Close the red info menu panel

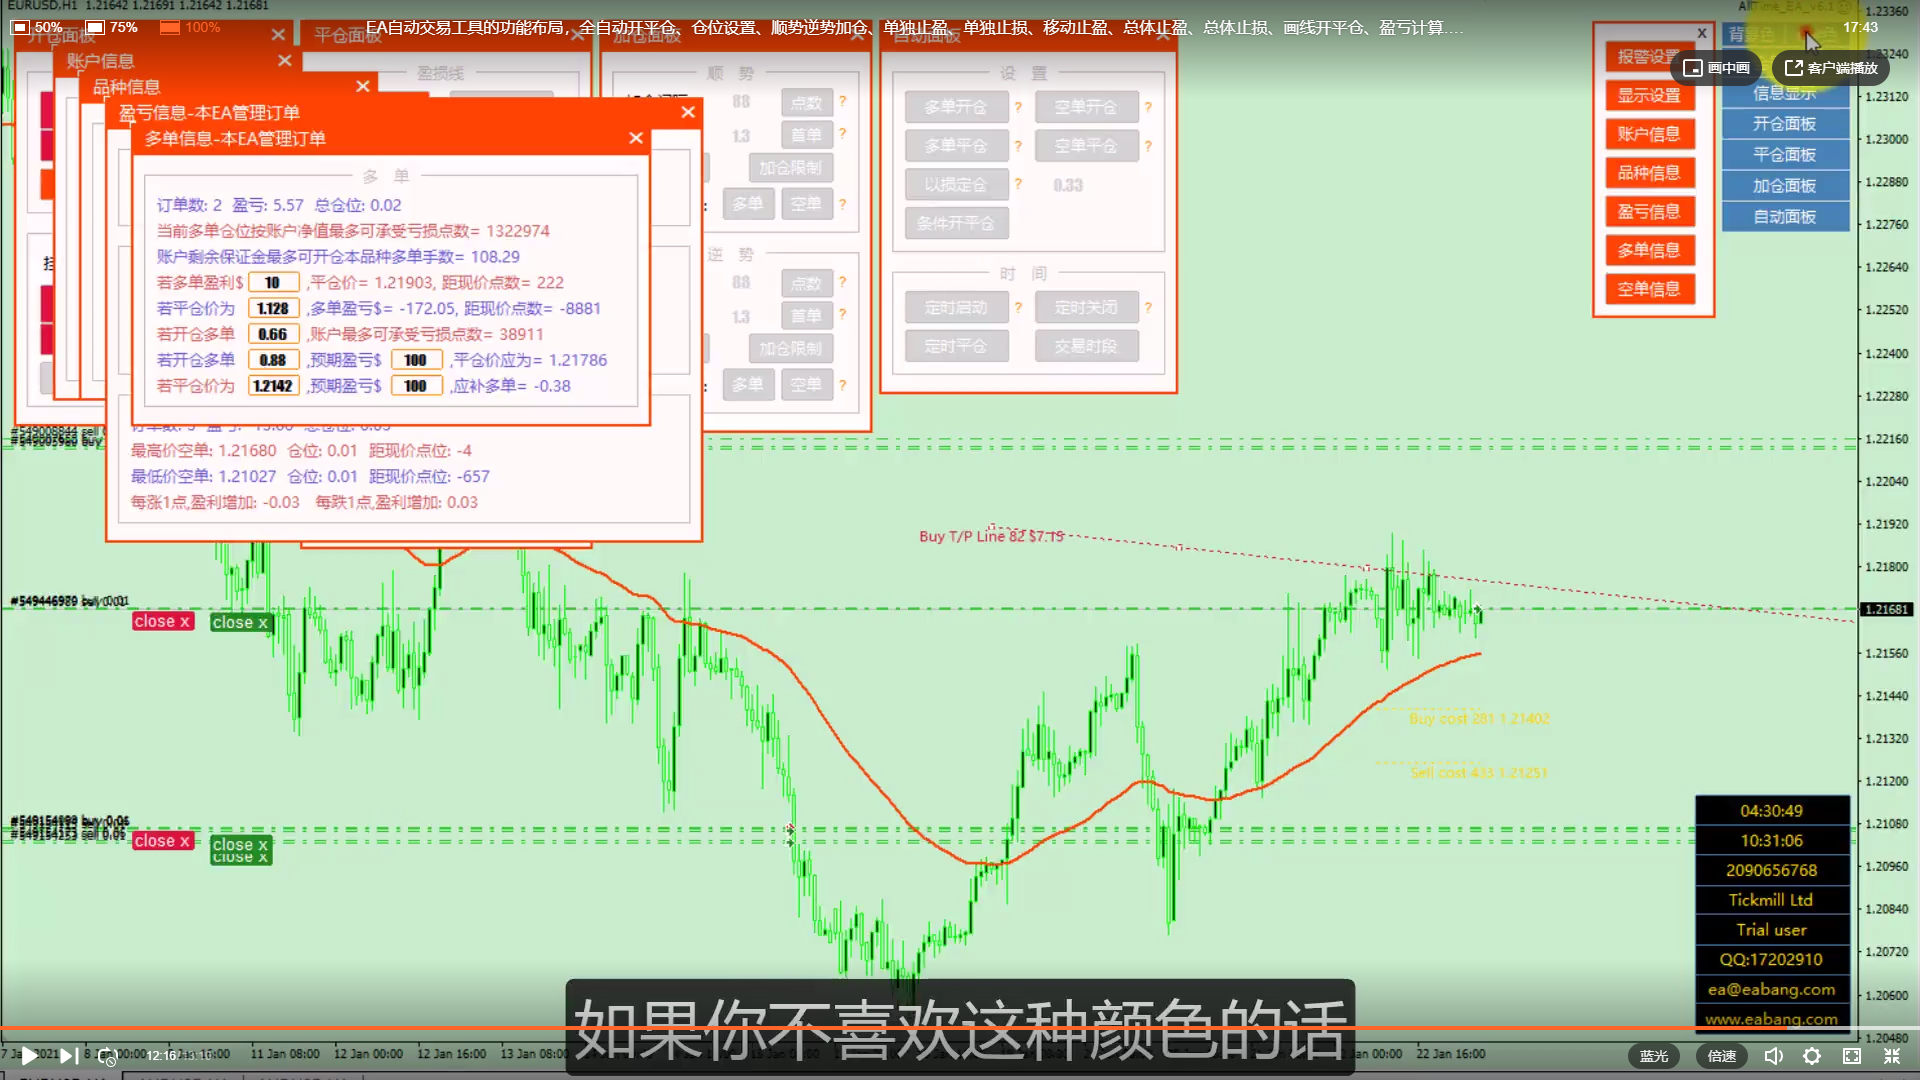(1702, 33)
